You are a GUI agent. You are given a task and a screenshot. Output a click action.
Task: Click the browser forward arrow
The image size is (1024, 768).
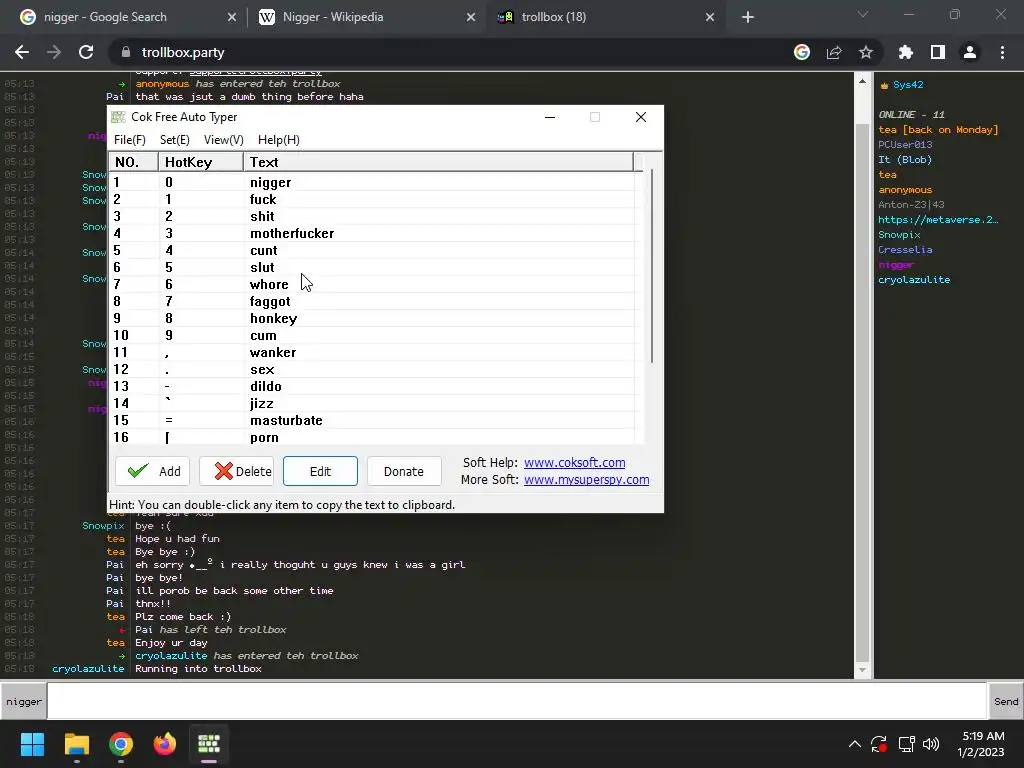[x=54, y=52]
